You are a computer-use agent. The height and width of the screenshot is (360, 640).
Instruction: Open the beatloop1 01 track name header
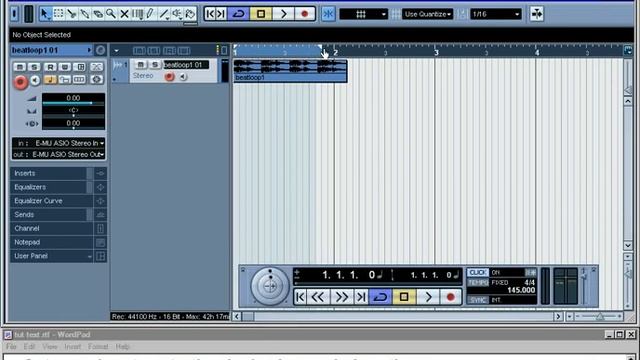[x=52, y=50]
